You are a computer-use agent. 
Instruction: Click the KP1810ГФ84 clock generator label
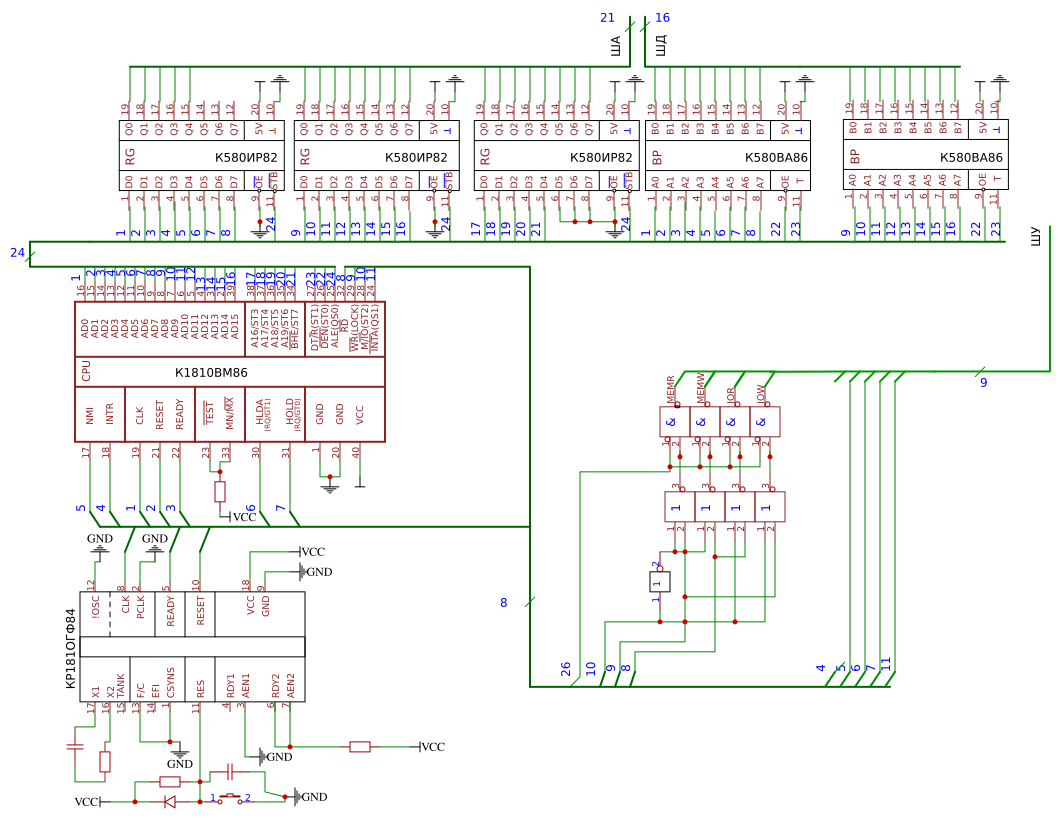pos(71,648)
